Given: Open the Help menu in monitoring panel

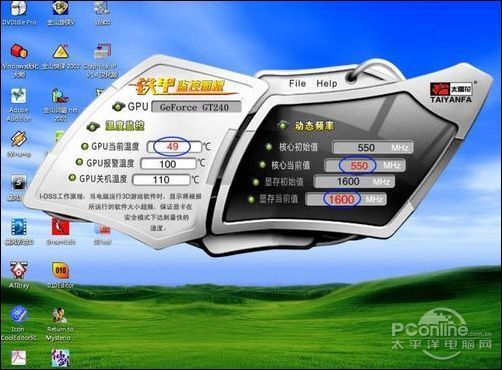Looking at the screenshot, I should pyautogui.click(x=327, y=83).
